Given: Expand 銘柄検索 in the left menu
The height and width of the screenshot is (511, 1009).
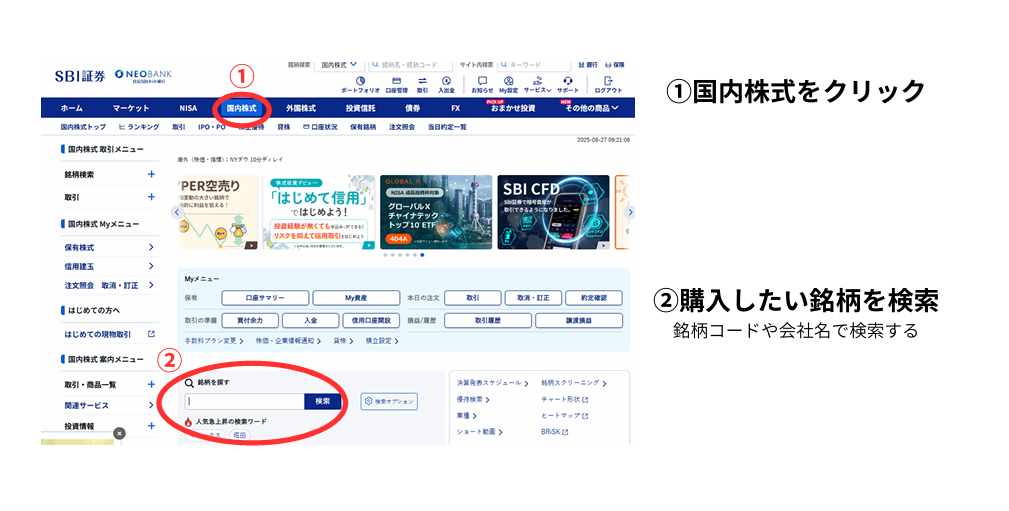Looking at the screenshot, I should point(151,174).
